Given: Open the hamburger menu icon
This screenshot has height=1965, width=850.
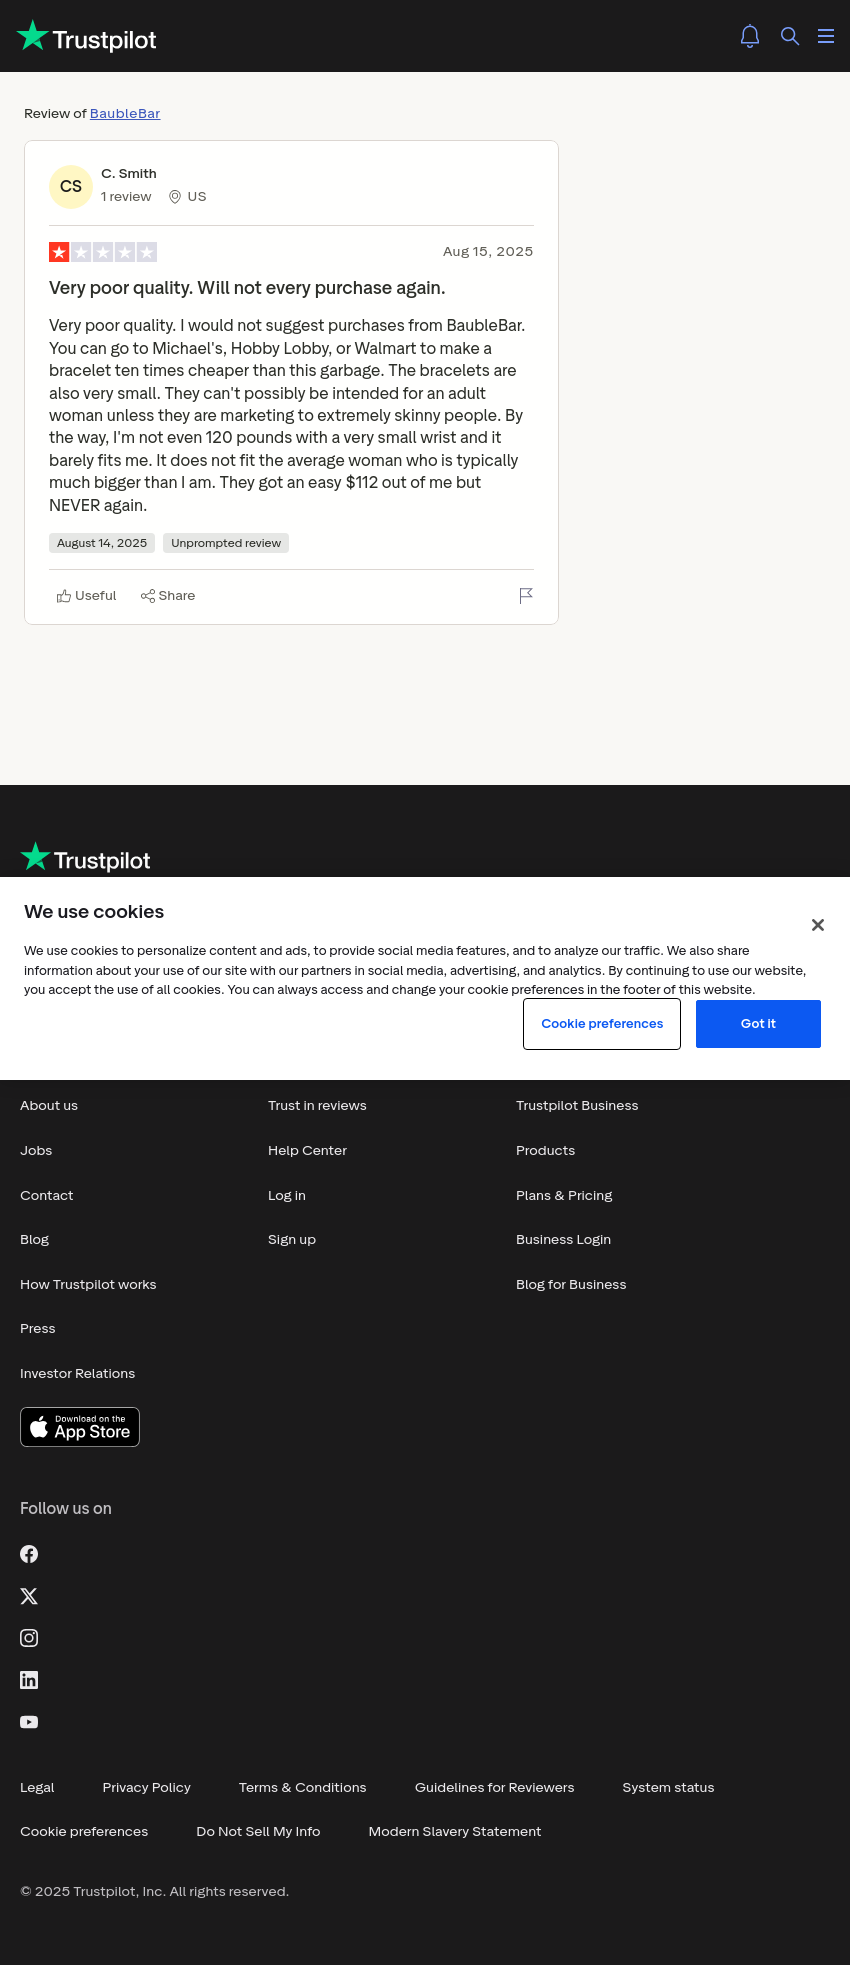Looking at the screenshot, I should (x=826, y=36).
